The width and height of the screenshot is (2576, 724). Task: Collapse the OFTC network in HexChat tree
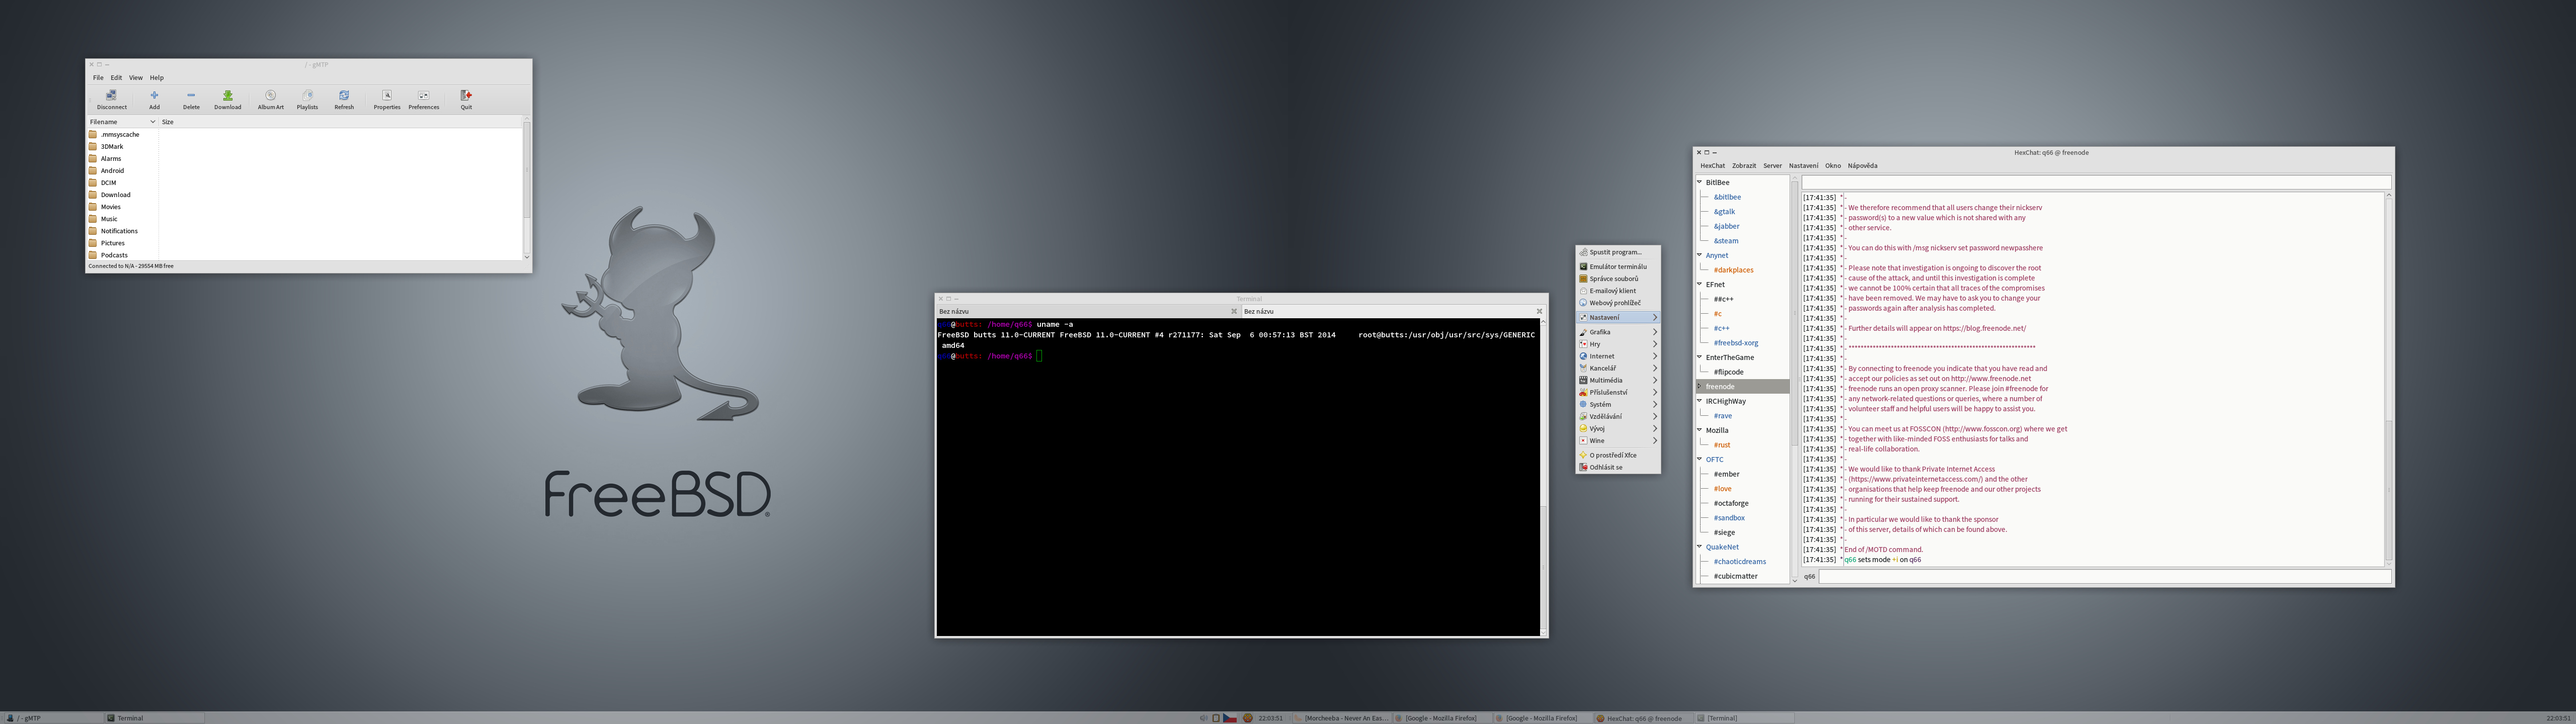click(x=1699, y=459)
